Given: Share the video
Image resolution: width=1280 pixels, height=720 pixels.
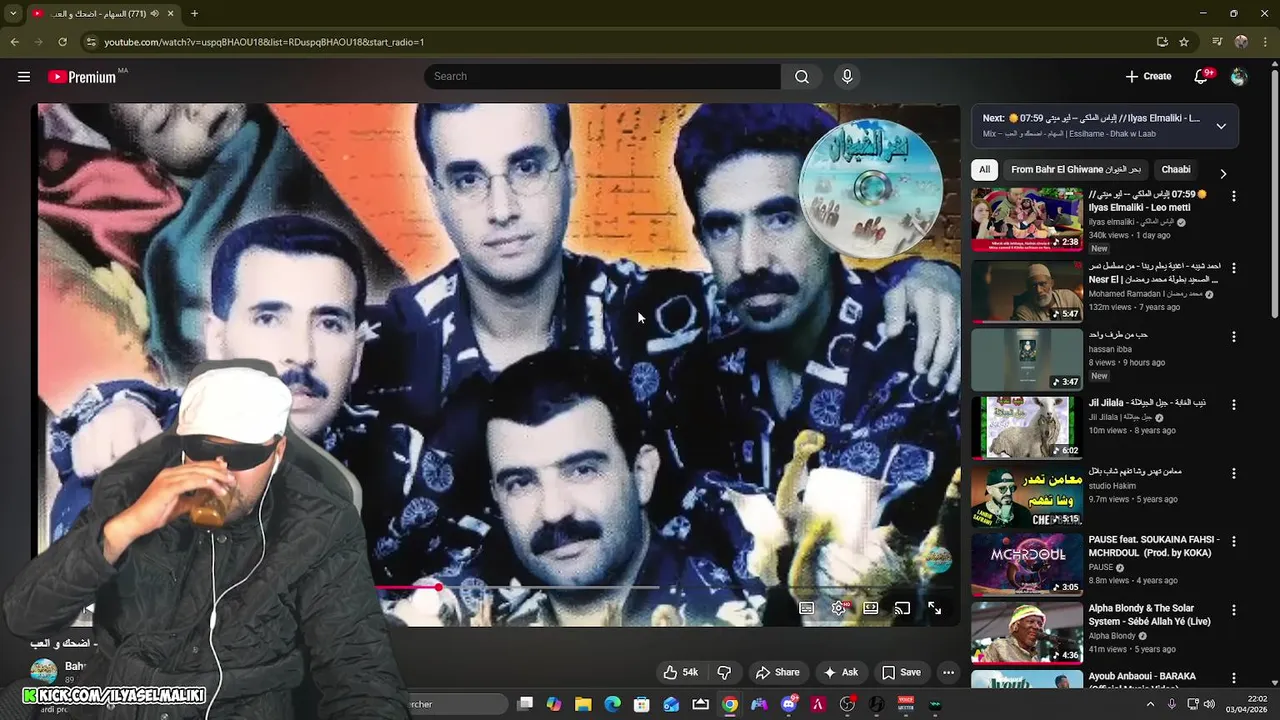Looking at the screenshot, I should (777, 672).
